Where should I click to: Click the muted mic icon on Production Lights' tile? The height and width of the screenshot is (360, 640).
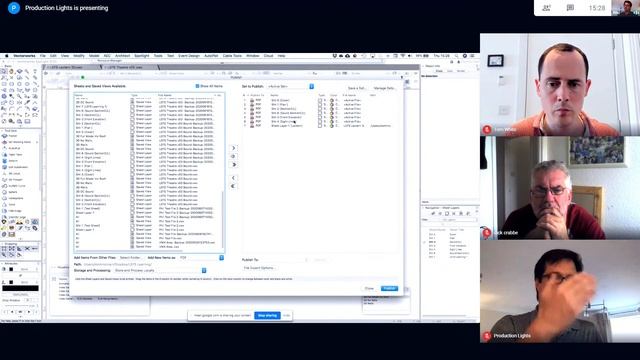(487, 336)
